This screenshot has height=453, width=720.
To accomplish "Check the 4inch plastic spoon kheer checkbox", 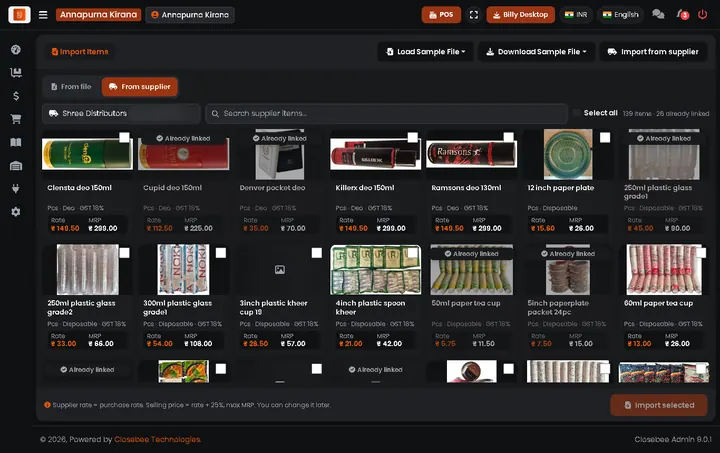I will coord(412,253).
